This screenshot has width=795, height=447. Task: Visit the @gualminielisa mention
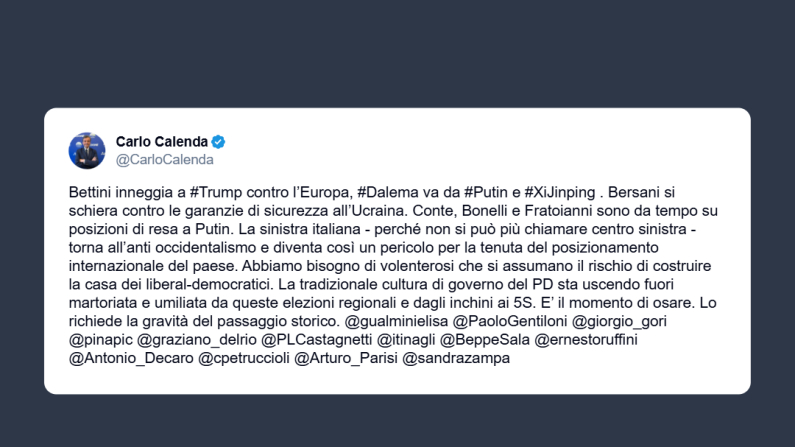398,323
